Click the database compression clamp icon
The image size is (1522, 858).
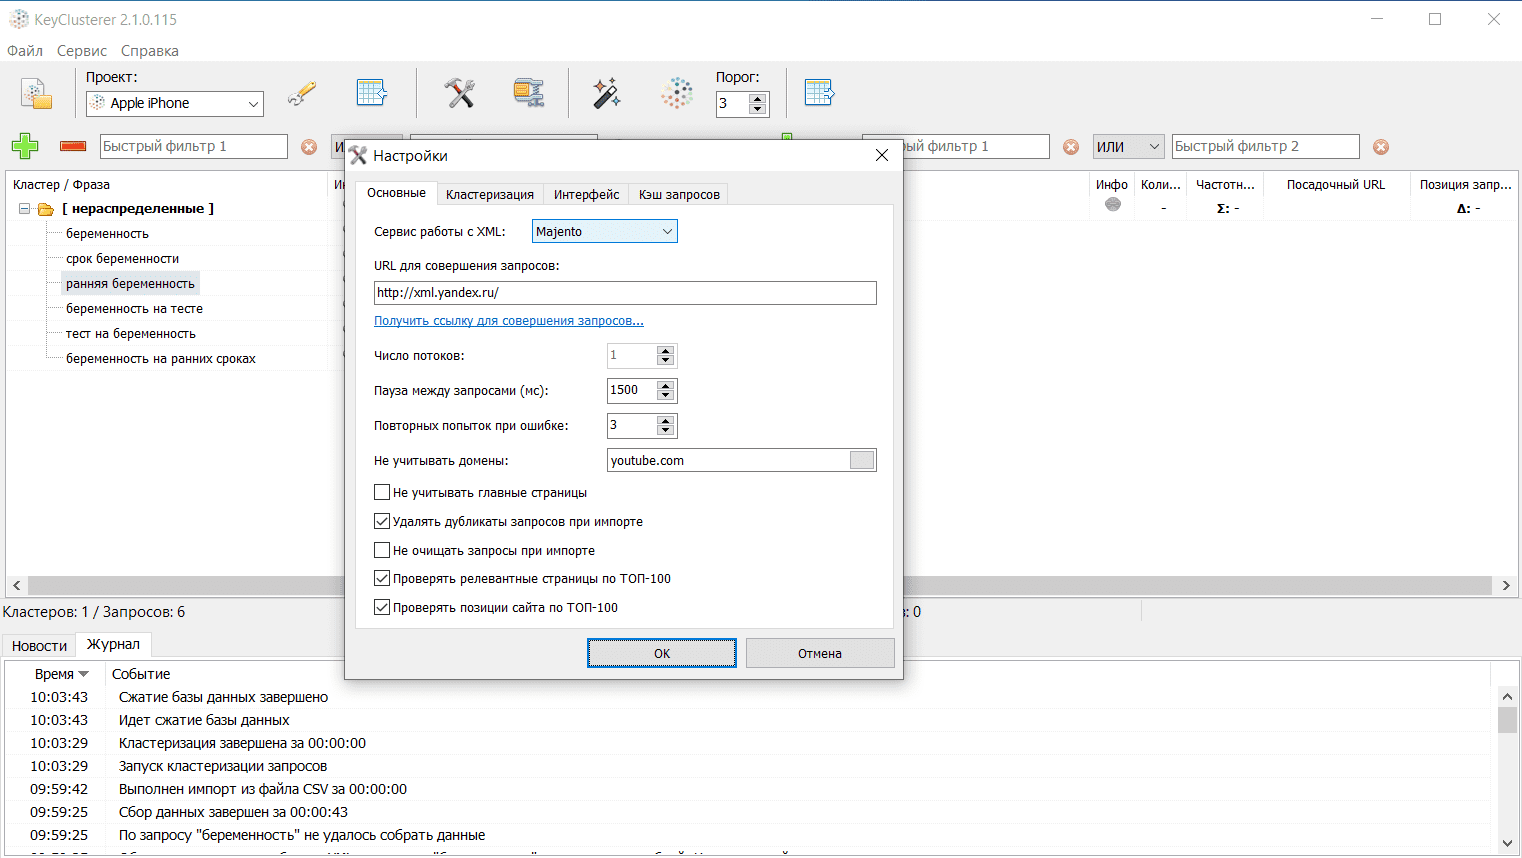[529, 93]
